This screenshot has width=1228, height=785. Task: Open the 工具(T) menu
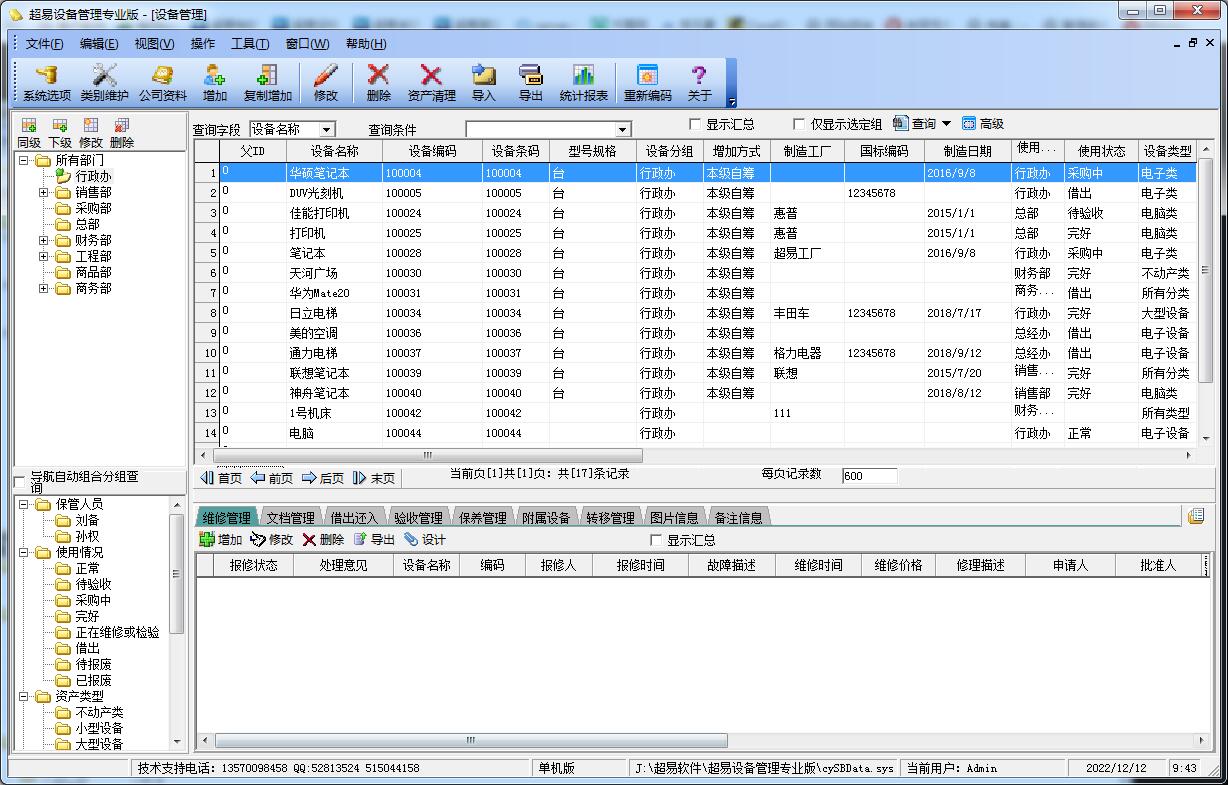(249, 44)
